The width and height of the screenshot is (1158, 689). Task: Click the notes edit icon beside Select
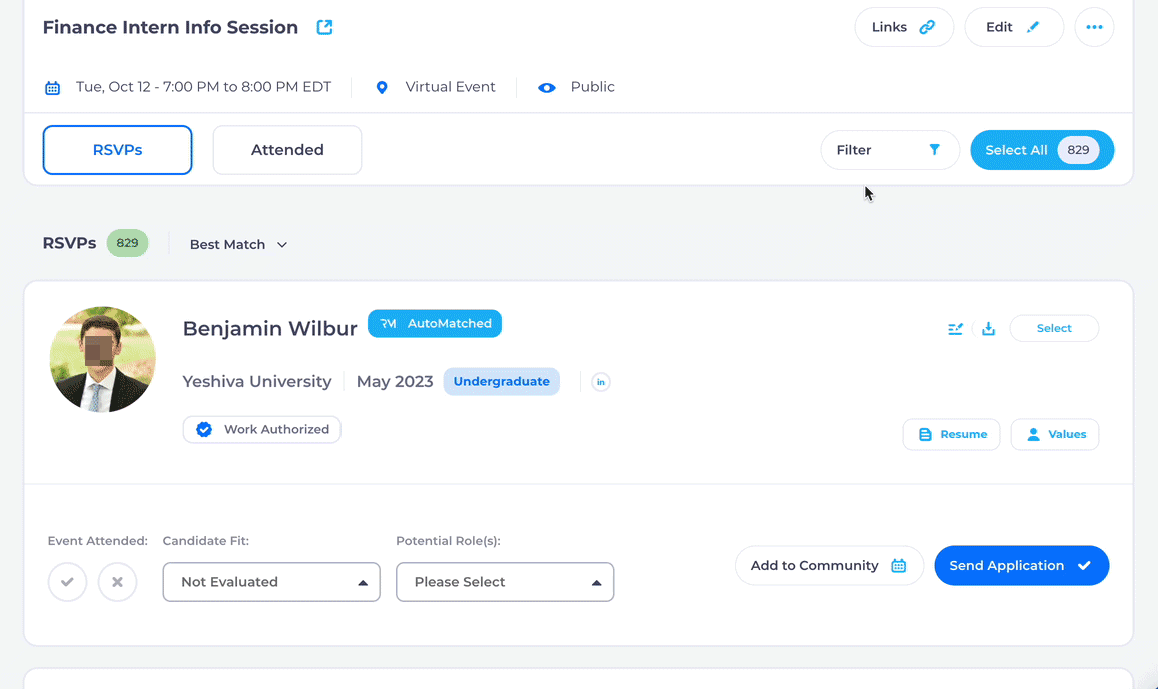(955, 329)
